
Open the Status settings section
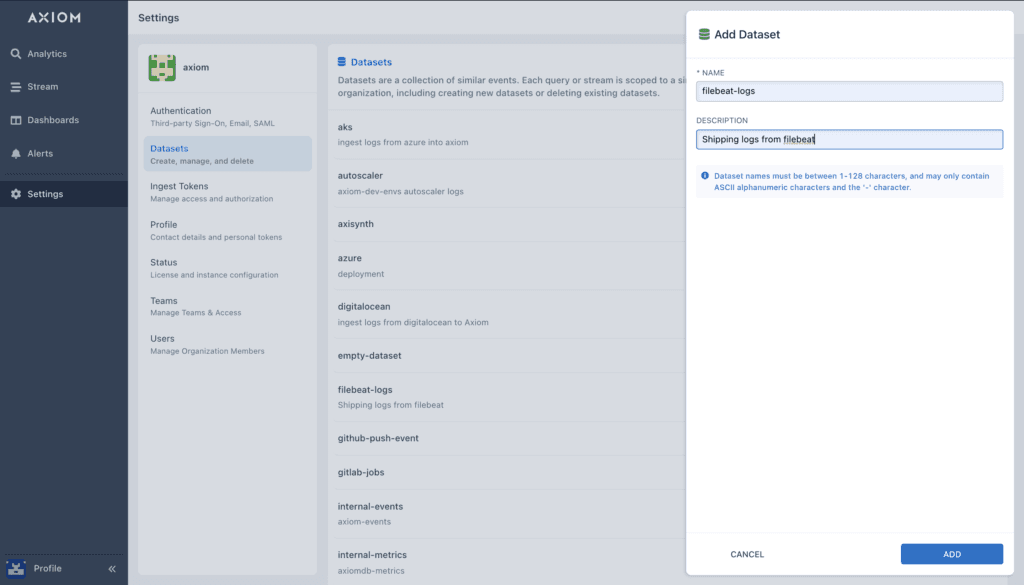click(227, 268)
